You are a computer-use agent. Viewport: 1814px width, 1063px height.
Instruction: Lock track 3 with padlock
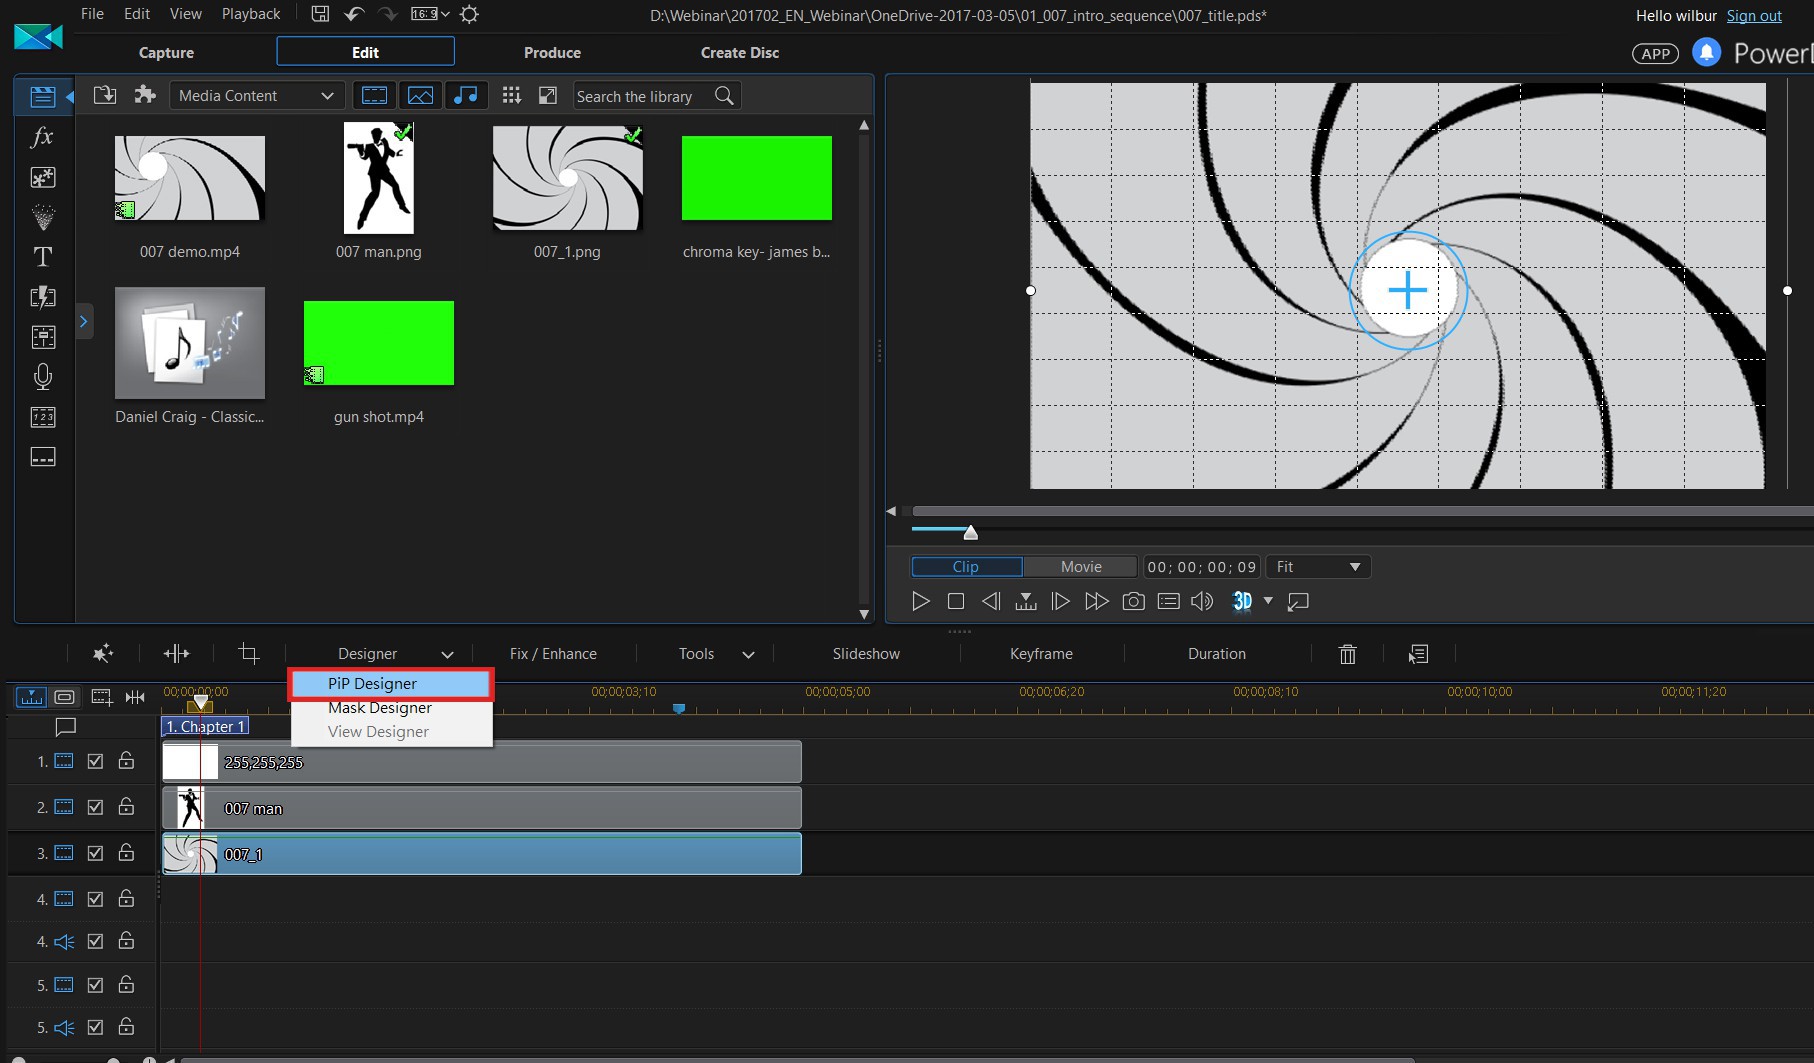[126, 852]
